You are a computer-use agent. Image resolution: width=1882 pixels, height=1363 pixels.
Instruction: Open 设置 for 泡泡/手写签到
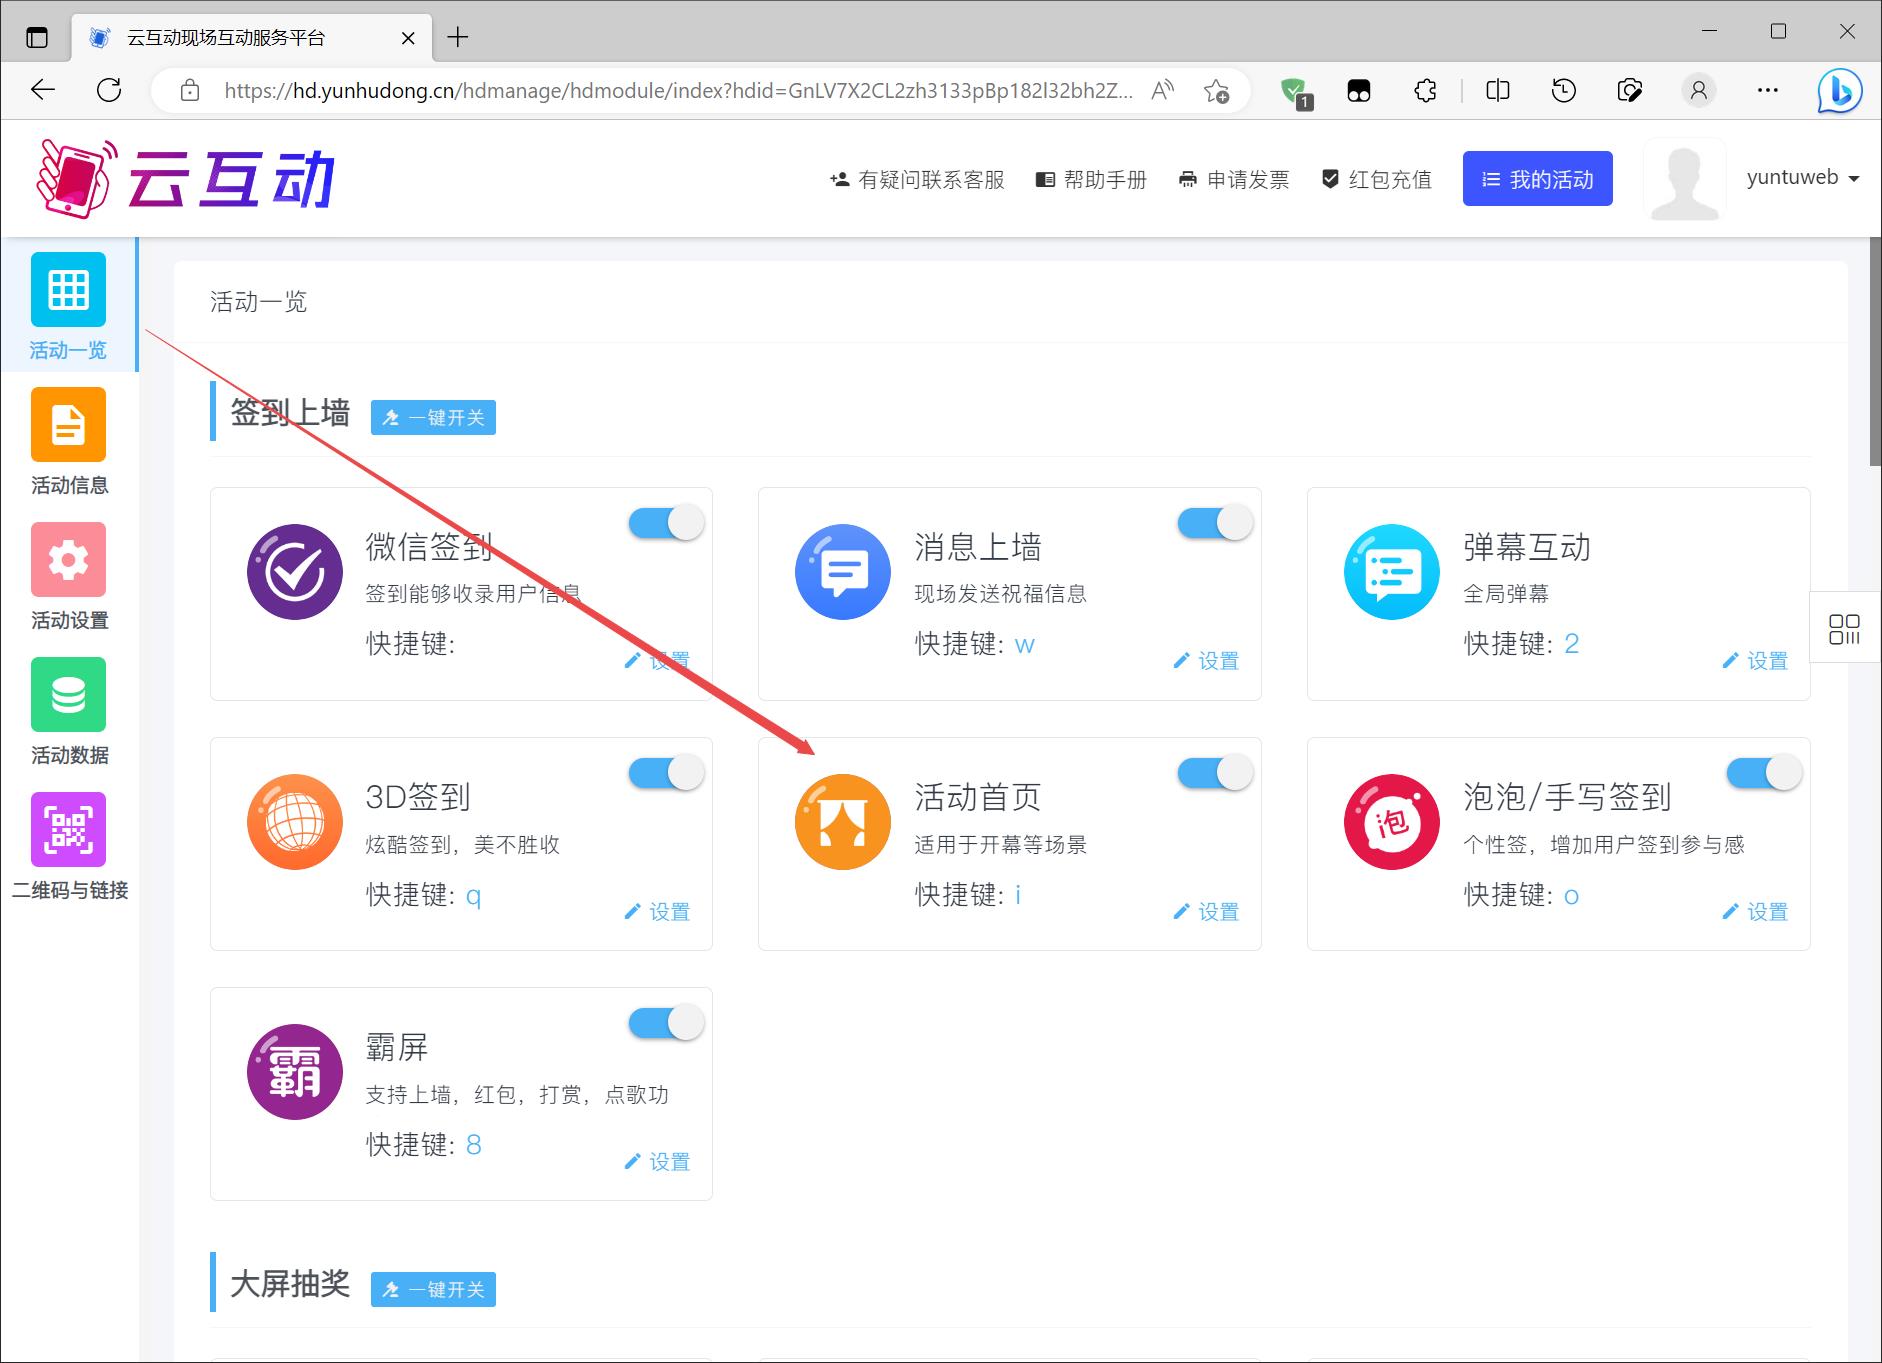tap(1755, 912)
